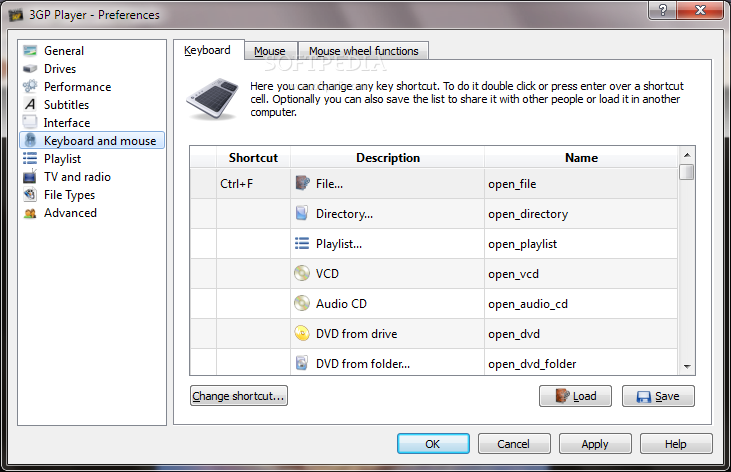Close the Preferences window
This screenshot has width=731, height=472.
click(701, 9)
